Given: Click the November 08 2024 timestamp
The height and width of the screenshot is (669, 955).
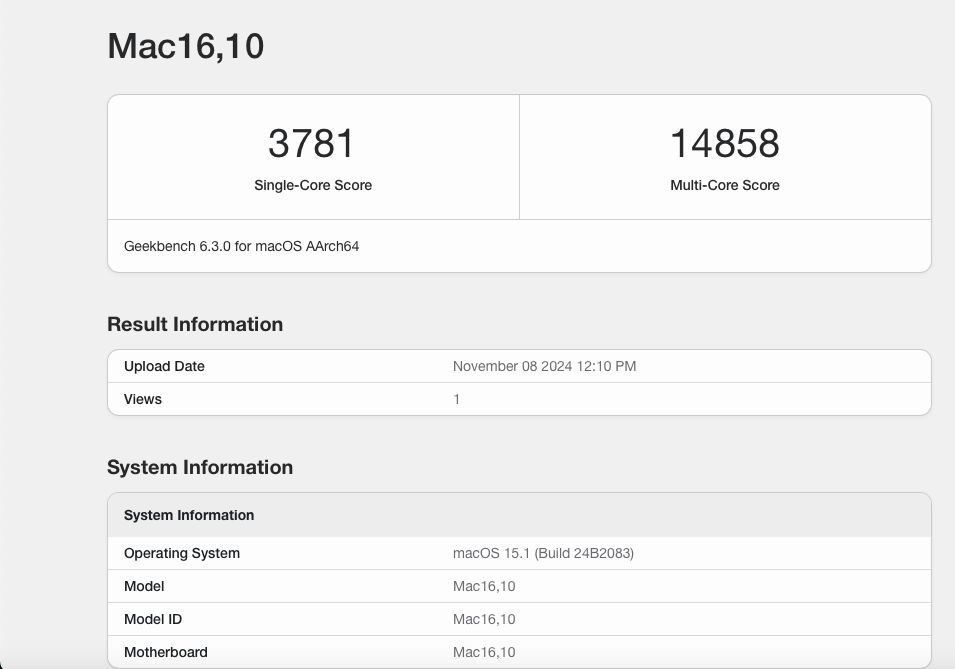Looking at the screenshot, I should pos(546,366).
